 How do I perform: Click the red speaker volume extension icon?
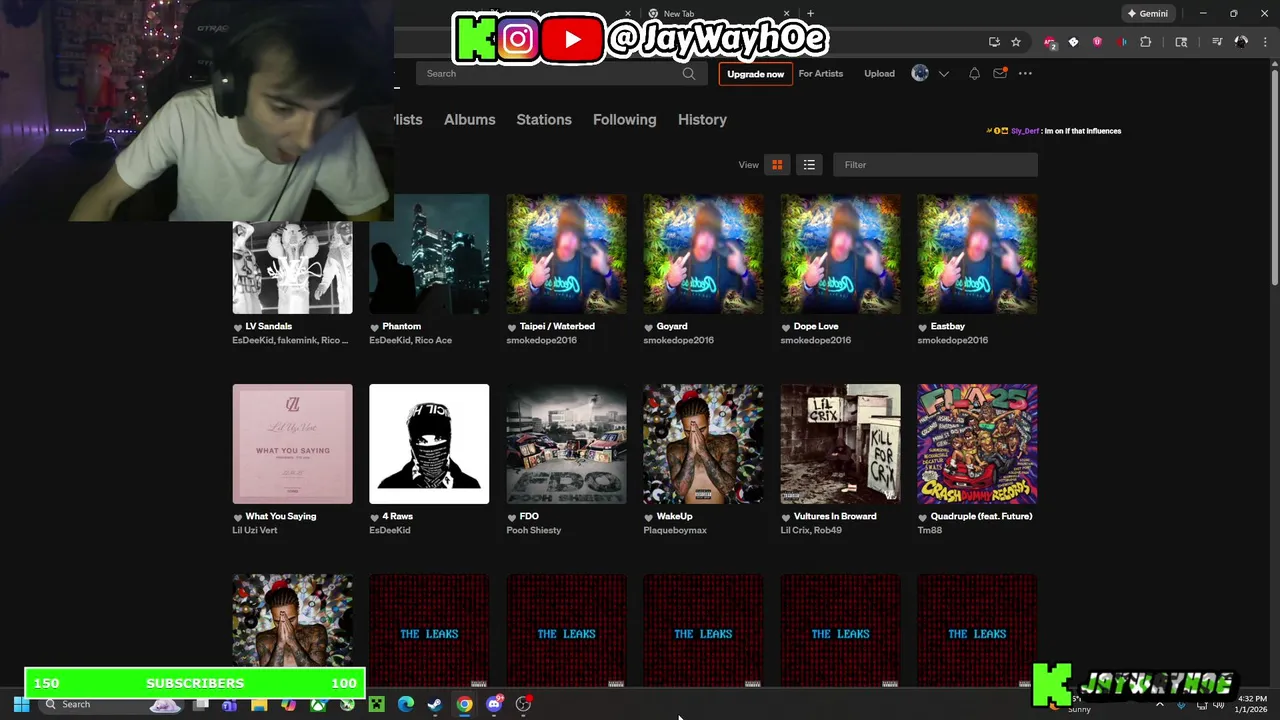pos(1121,42)
